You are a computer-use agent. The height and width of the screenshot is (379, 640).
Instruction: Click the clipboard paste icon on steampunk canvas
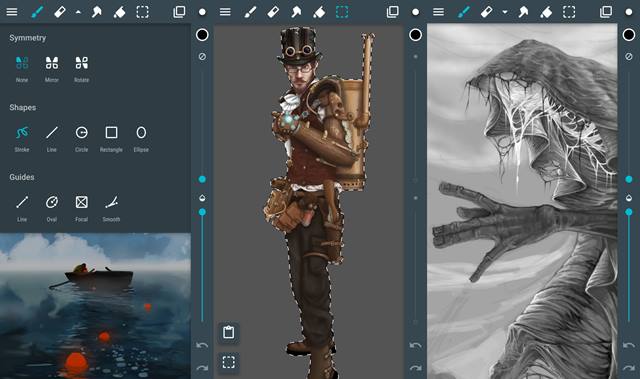click(x=229, y=332)
